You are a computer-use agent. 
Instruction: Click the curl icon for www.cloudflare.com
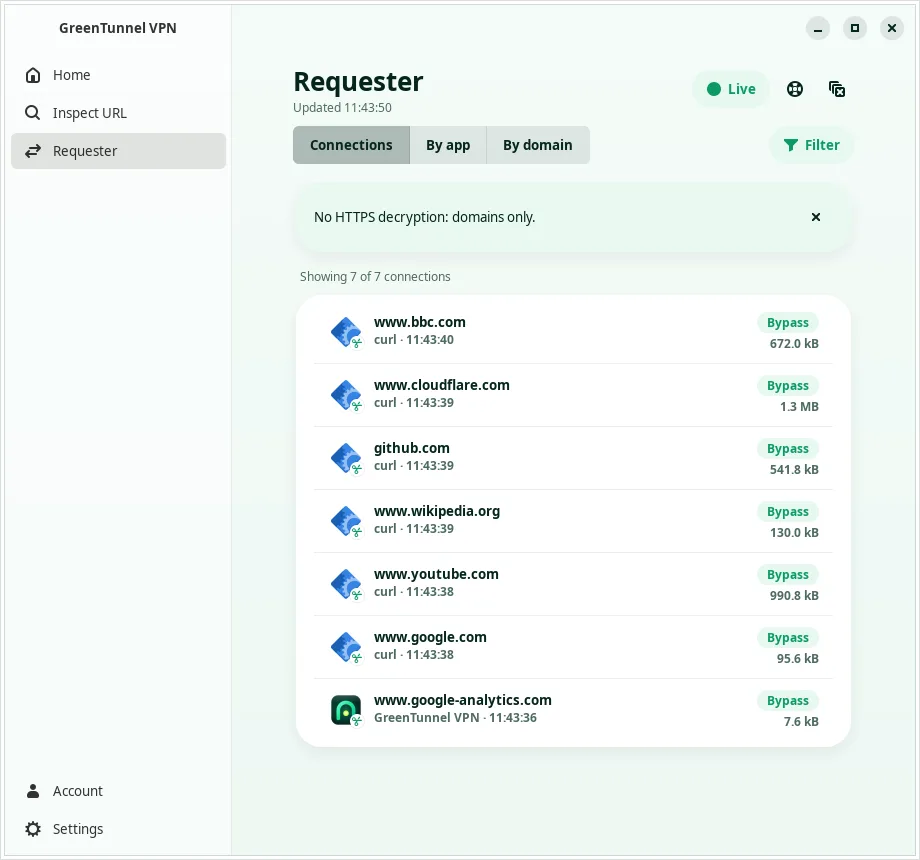[x=346, y=395]
